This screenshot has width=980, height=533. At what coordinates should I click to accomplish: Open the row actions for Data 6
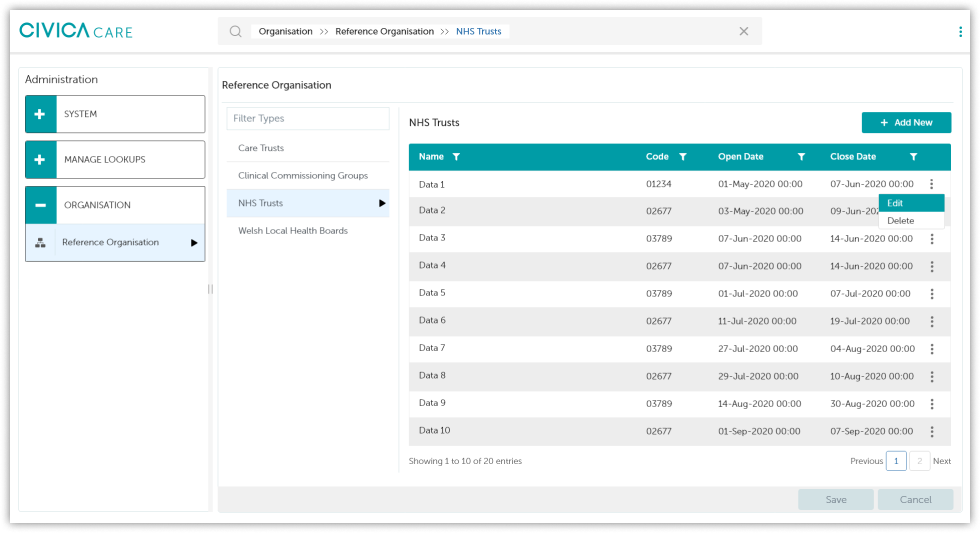click(932, 321)
